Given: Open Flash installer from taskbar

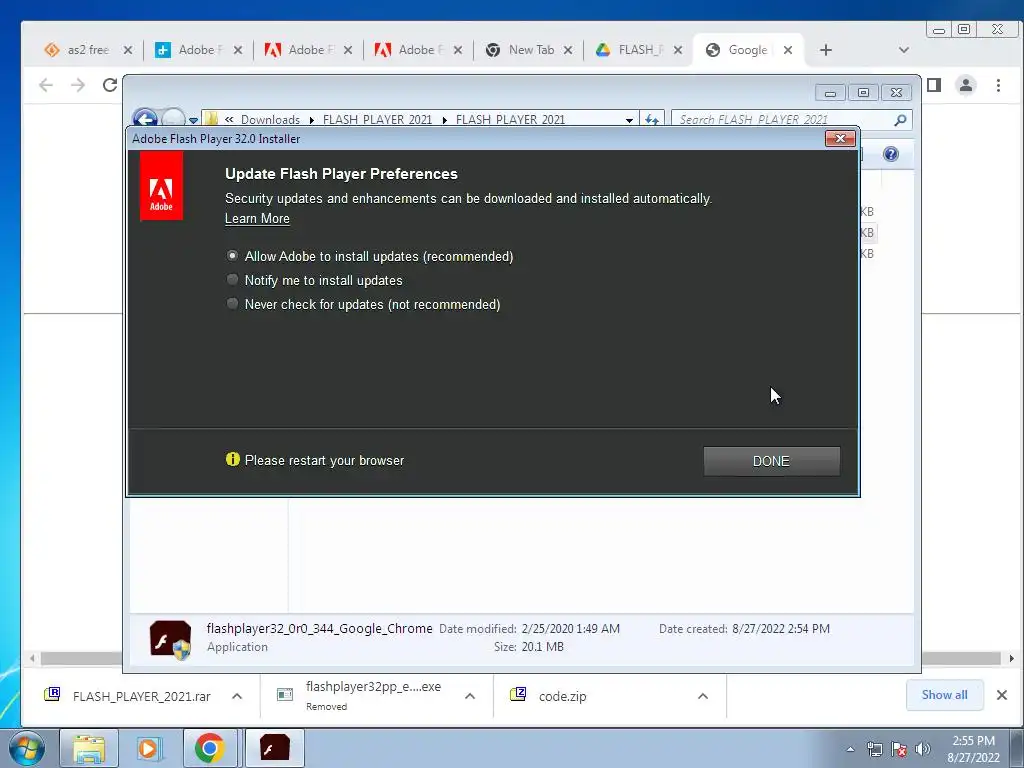Looking at the screenshot, I should tap(274, 748).
